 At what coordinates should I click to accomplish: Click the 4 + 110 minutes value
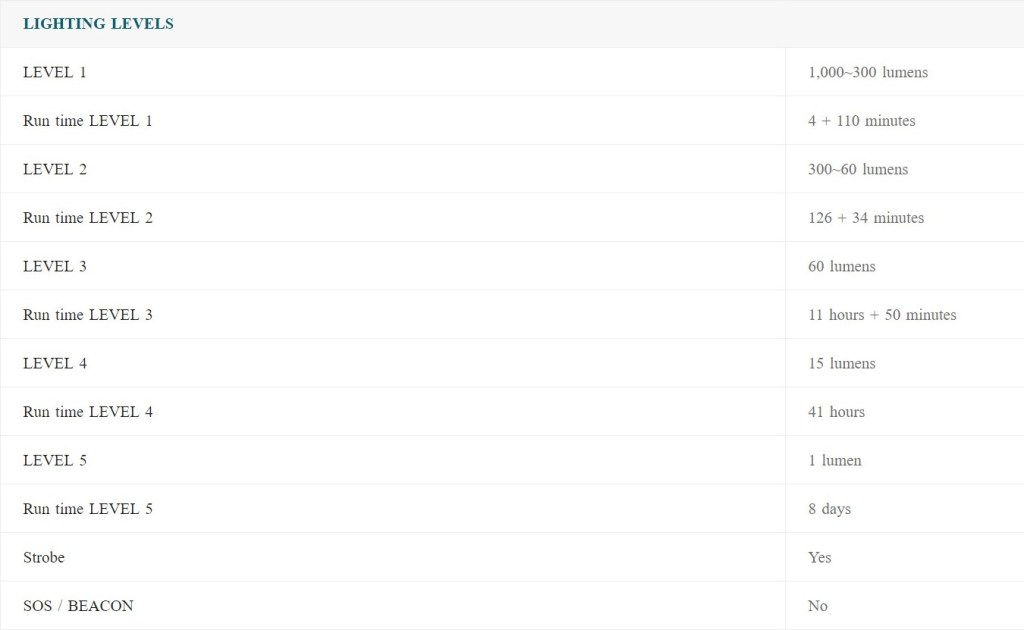[x=862, y=121]
